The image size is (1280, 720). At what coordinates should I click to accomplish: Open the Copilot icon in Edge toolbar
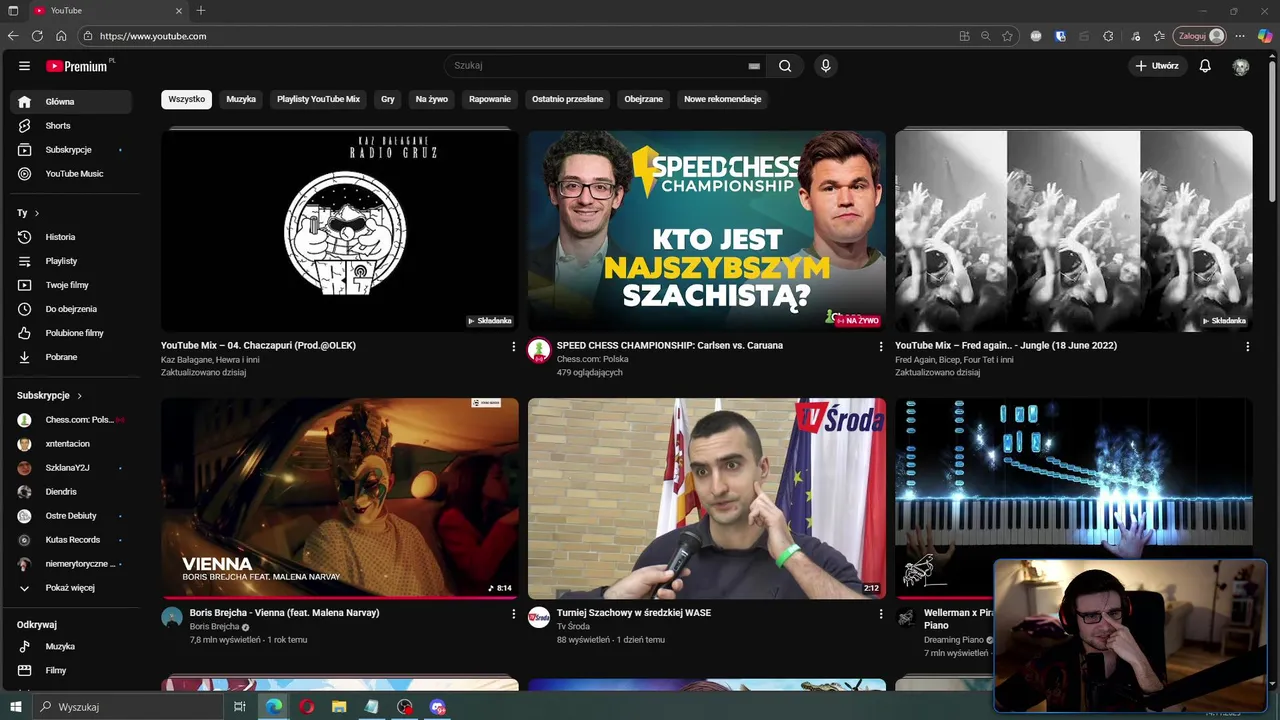tap(1265, 36)
